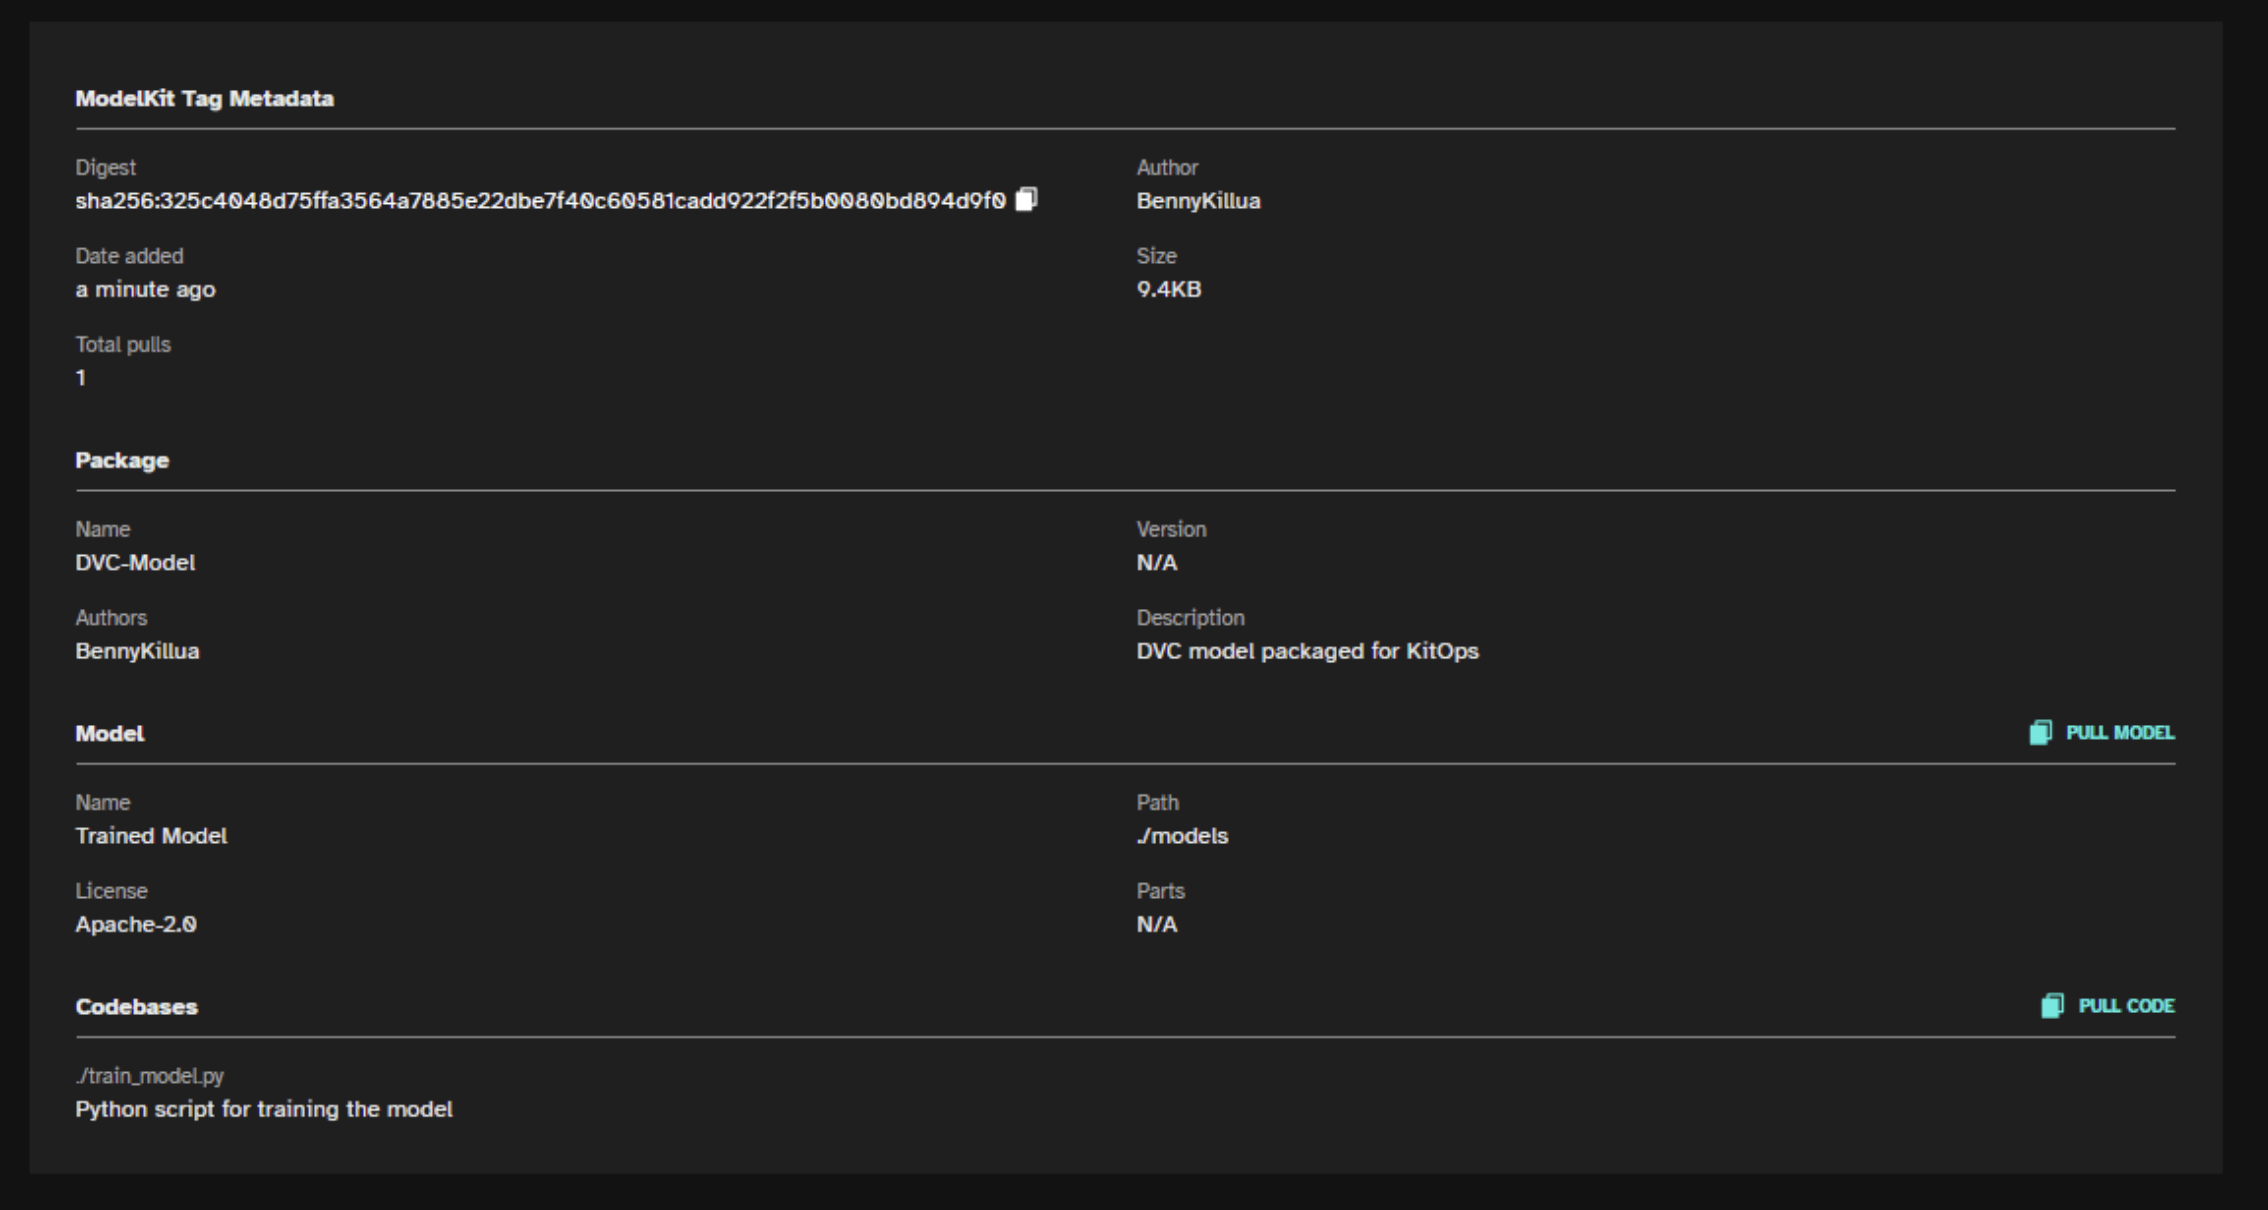2268x1210 pixels.
Task: Click the description 'DVC model packaged for KitOps'
Action: tap(1307, 651)
